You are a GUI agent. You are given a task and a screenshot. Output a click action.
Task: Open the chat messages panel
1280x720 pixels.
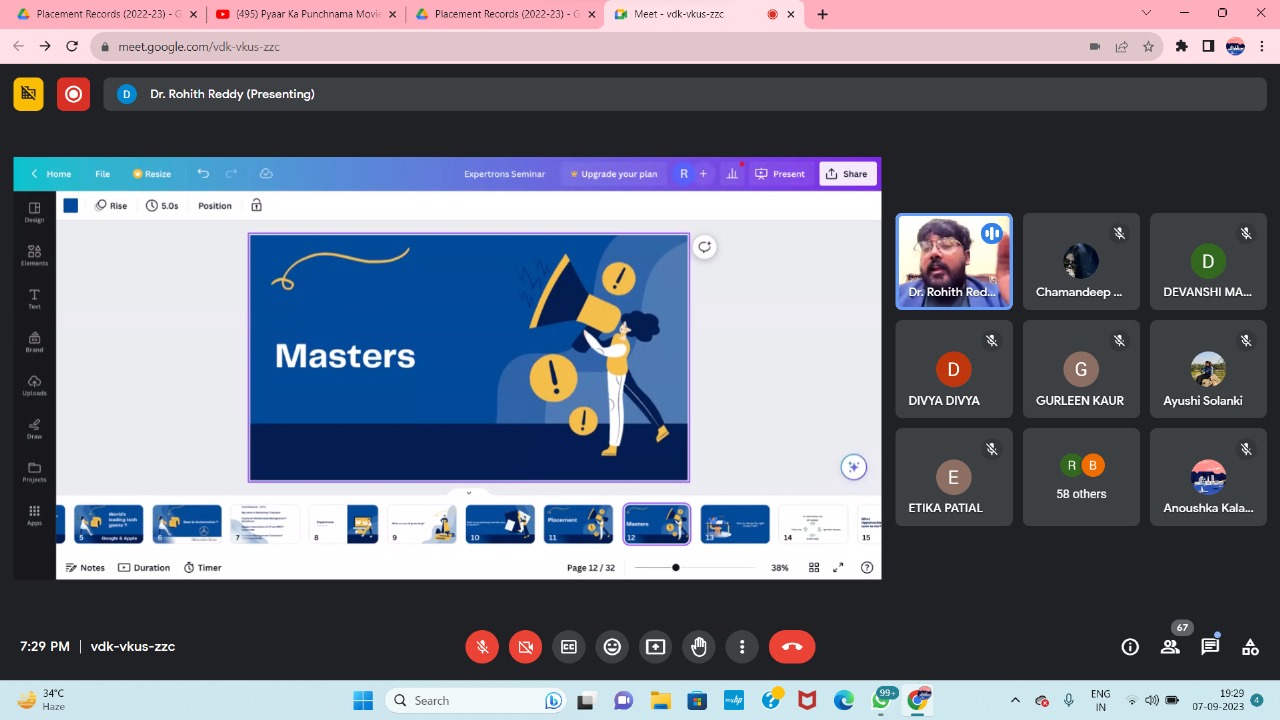[1210, 647]
